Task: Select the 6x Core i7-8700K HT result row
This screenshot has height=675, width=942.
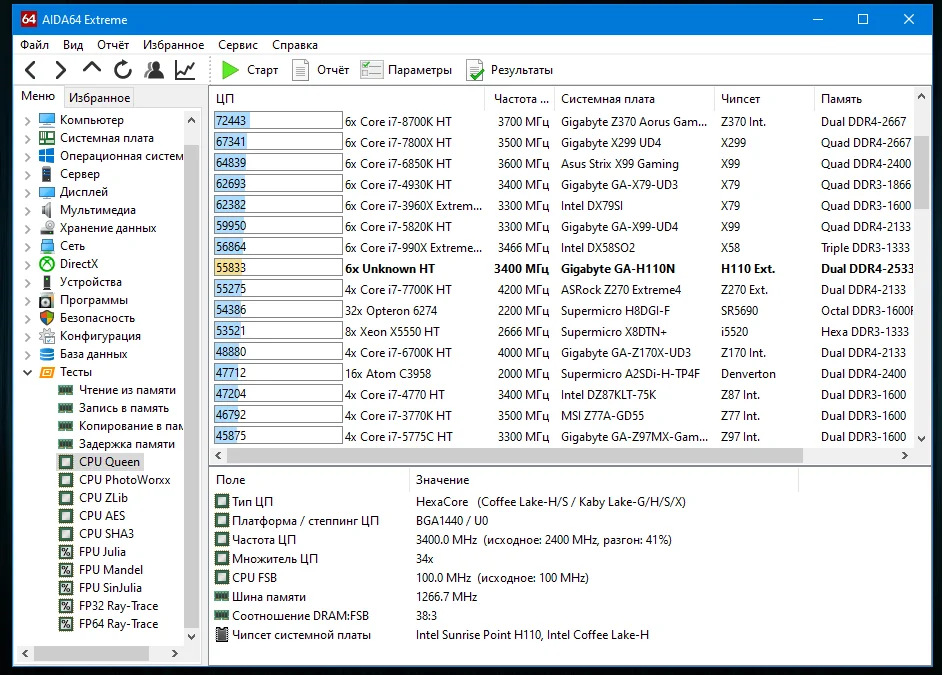Action: (398, 122)
